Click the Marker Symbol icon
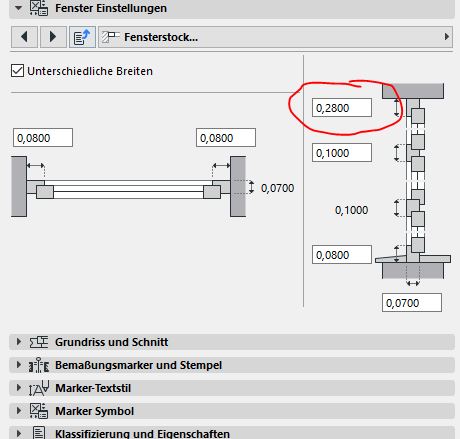This screenshot has height=439, width=460. click(x=39, y=411)
